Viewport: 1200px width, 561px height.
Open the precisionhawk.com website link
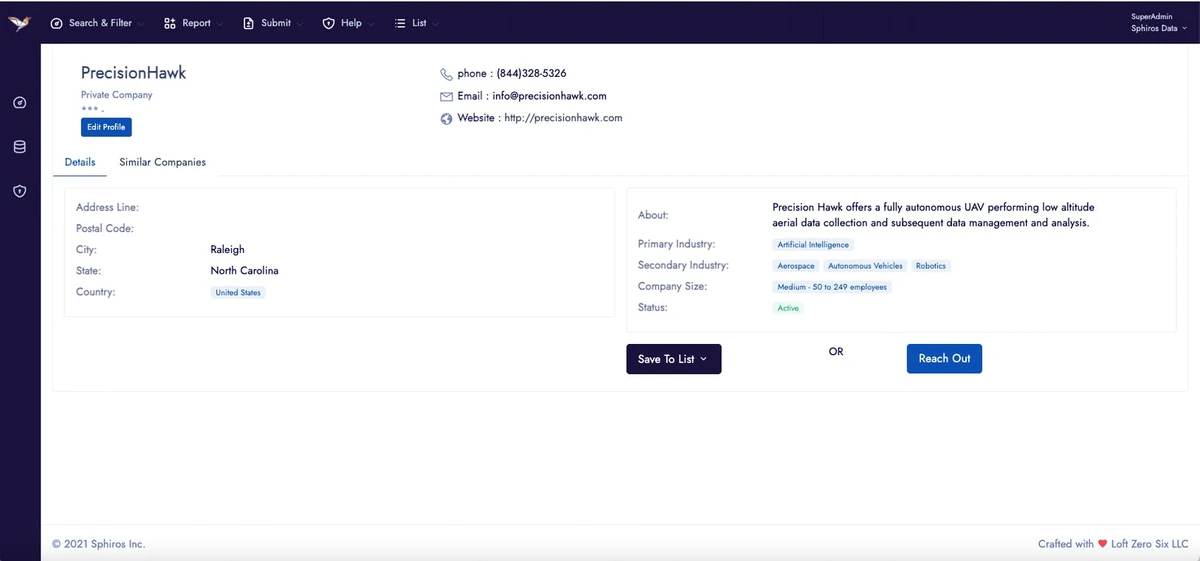click(x=563, y=118)
